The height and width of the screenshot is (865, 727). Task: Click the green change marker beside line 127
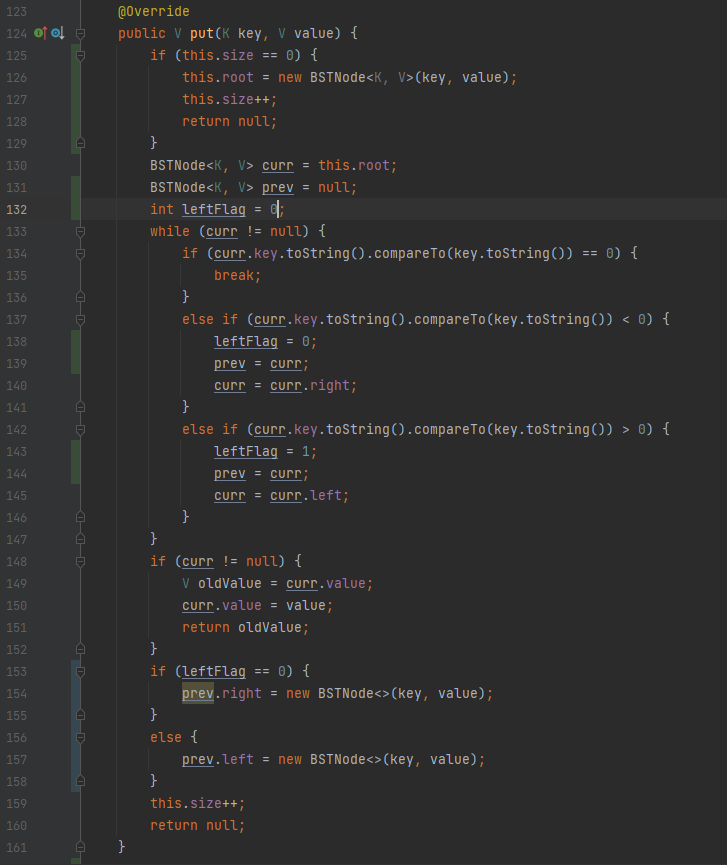(75, 99)
